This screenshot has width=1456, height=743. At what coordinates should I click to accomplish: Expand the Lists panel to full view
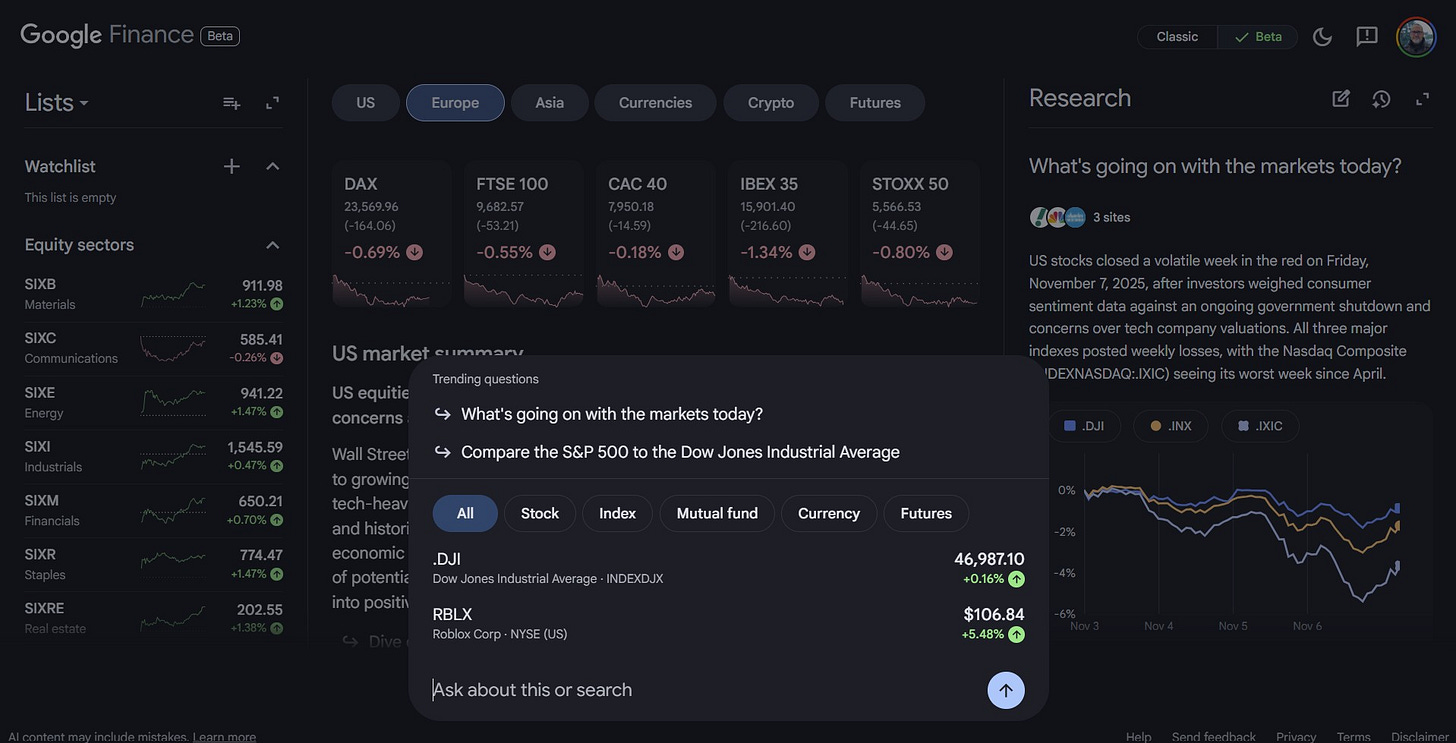(272, 103)
